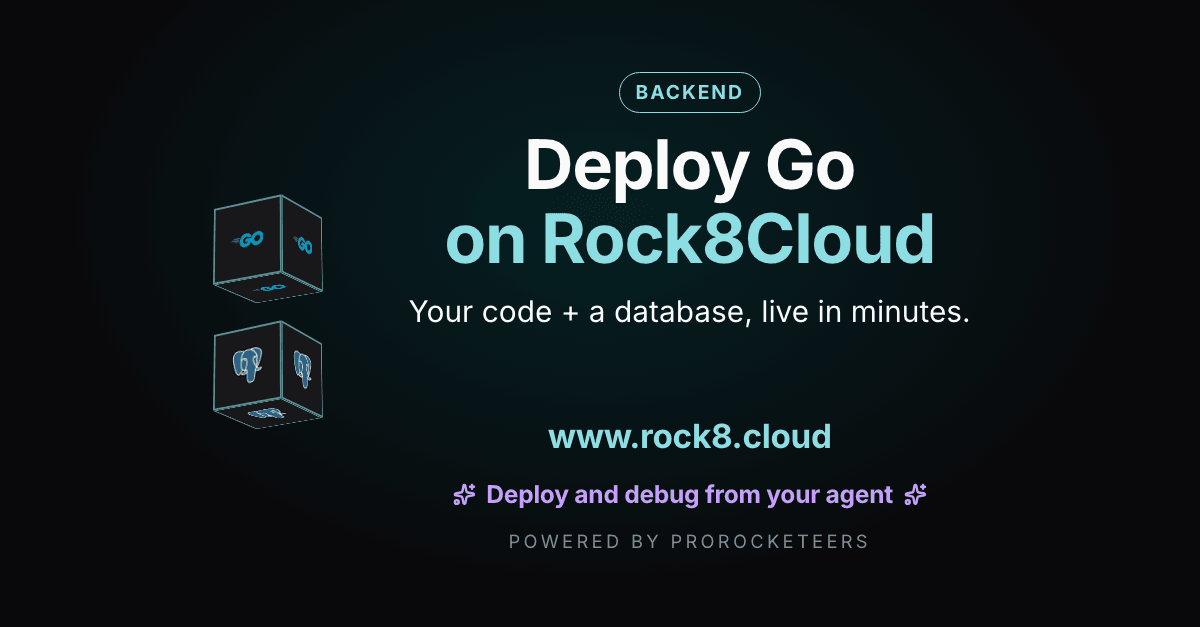Click the sparkle icon left of Deploy
The image size is (1200, 627).
click(x=464, y=495)
